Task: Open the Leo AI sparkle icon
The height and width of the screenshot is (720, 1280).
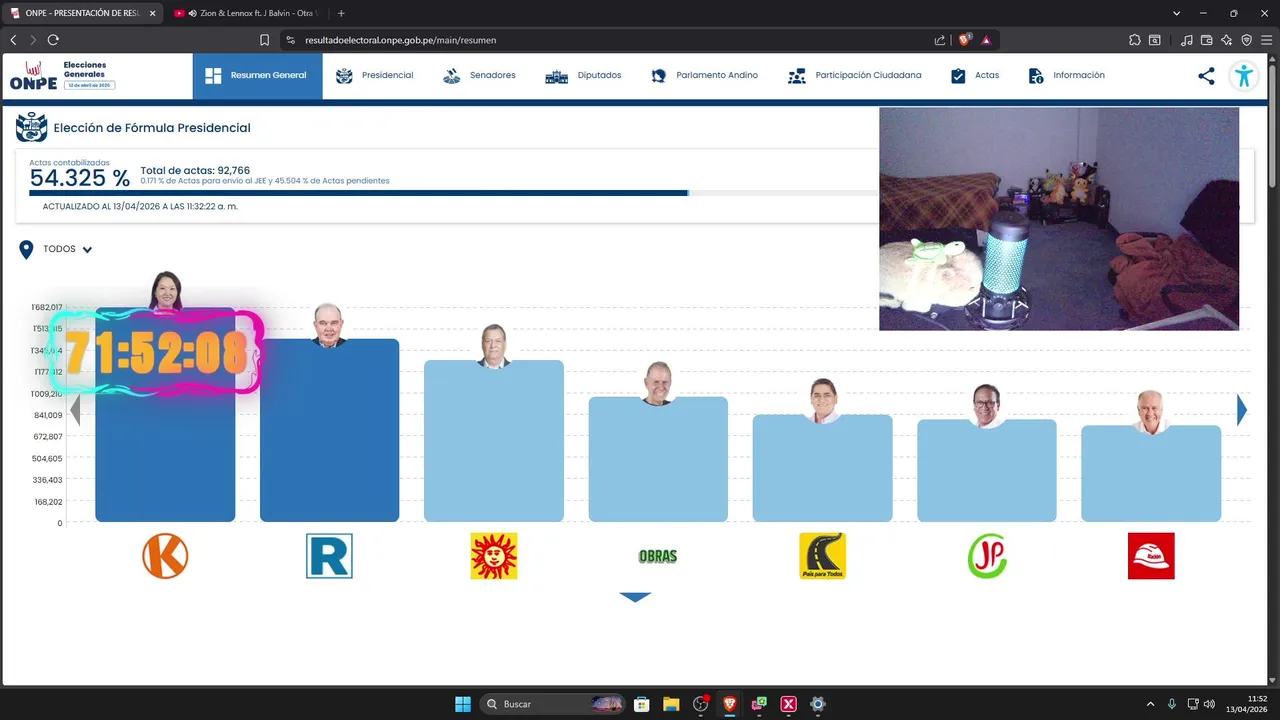Action: pos(1227,40)
